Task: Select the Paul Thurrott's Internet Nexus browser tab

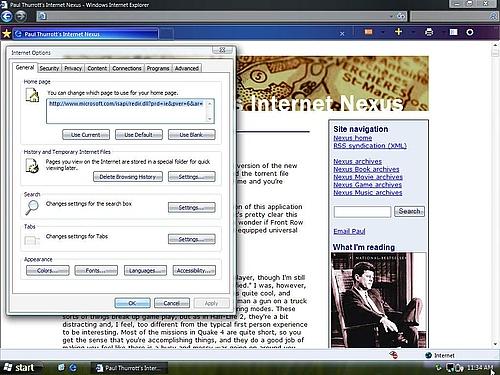Action: click(x=86, y=34)
